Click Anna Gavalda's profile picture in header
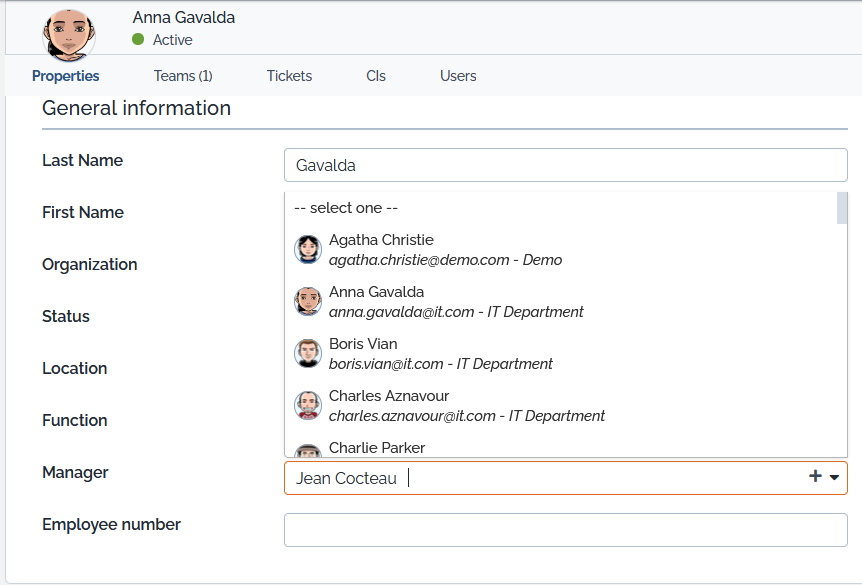The image size is (862, 585). pos(69,33)
